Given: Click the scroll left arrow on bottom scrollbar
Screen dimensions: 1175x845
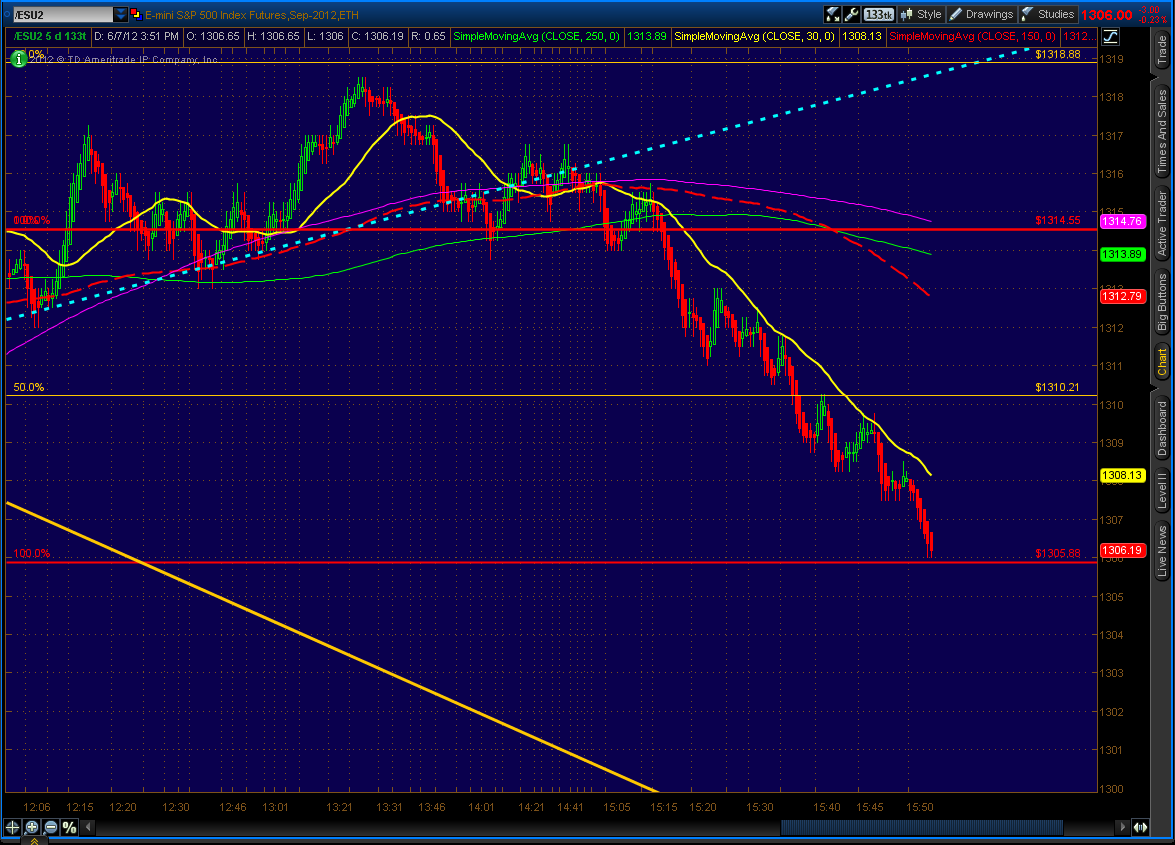Looking at the screenshot, I should click(x=88, y=827).
